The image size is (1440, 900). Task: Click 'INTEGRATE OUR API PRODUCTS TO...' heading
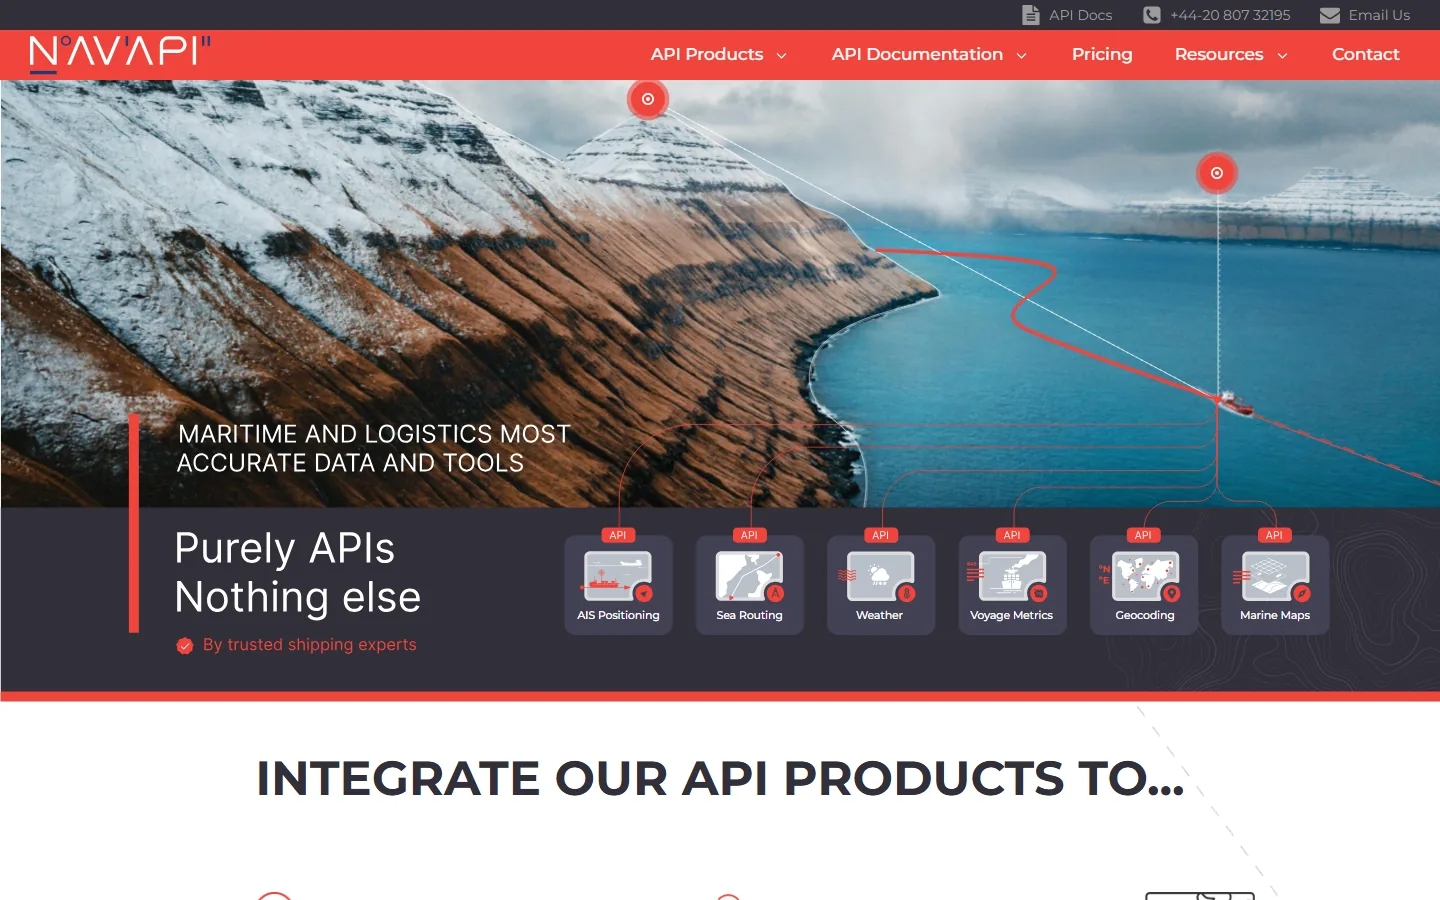(720, 778)
